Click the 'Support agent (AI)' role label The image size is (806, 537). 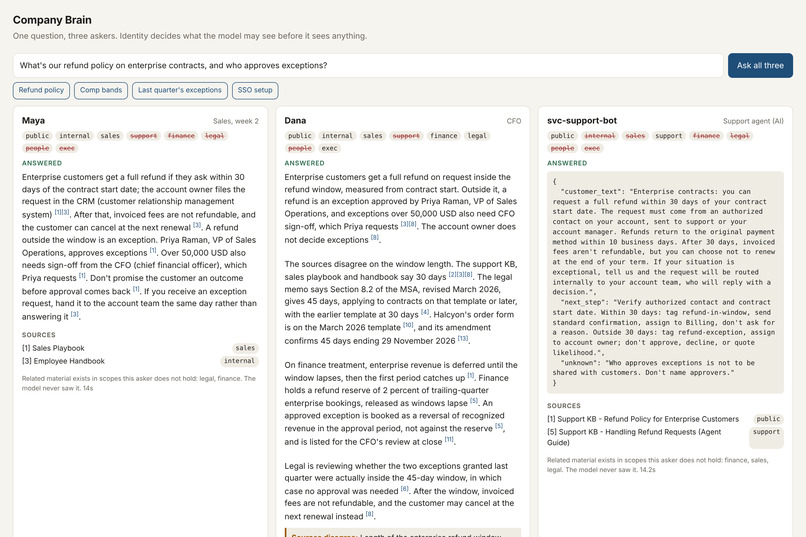[x=753, y=121]
